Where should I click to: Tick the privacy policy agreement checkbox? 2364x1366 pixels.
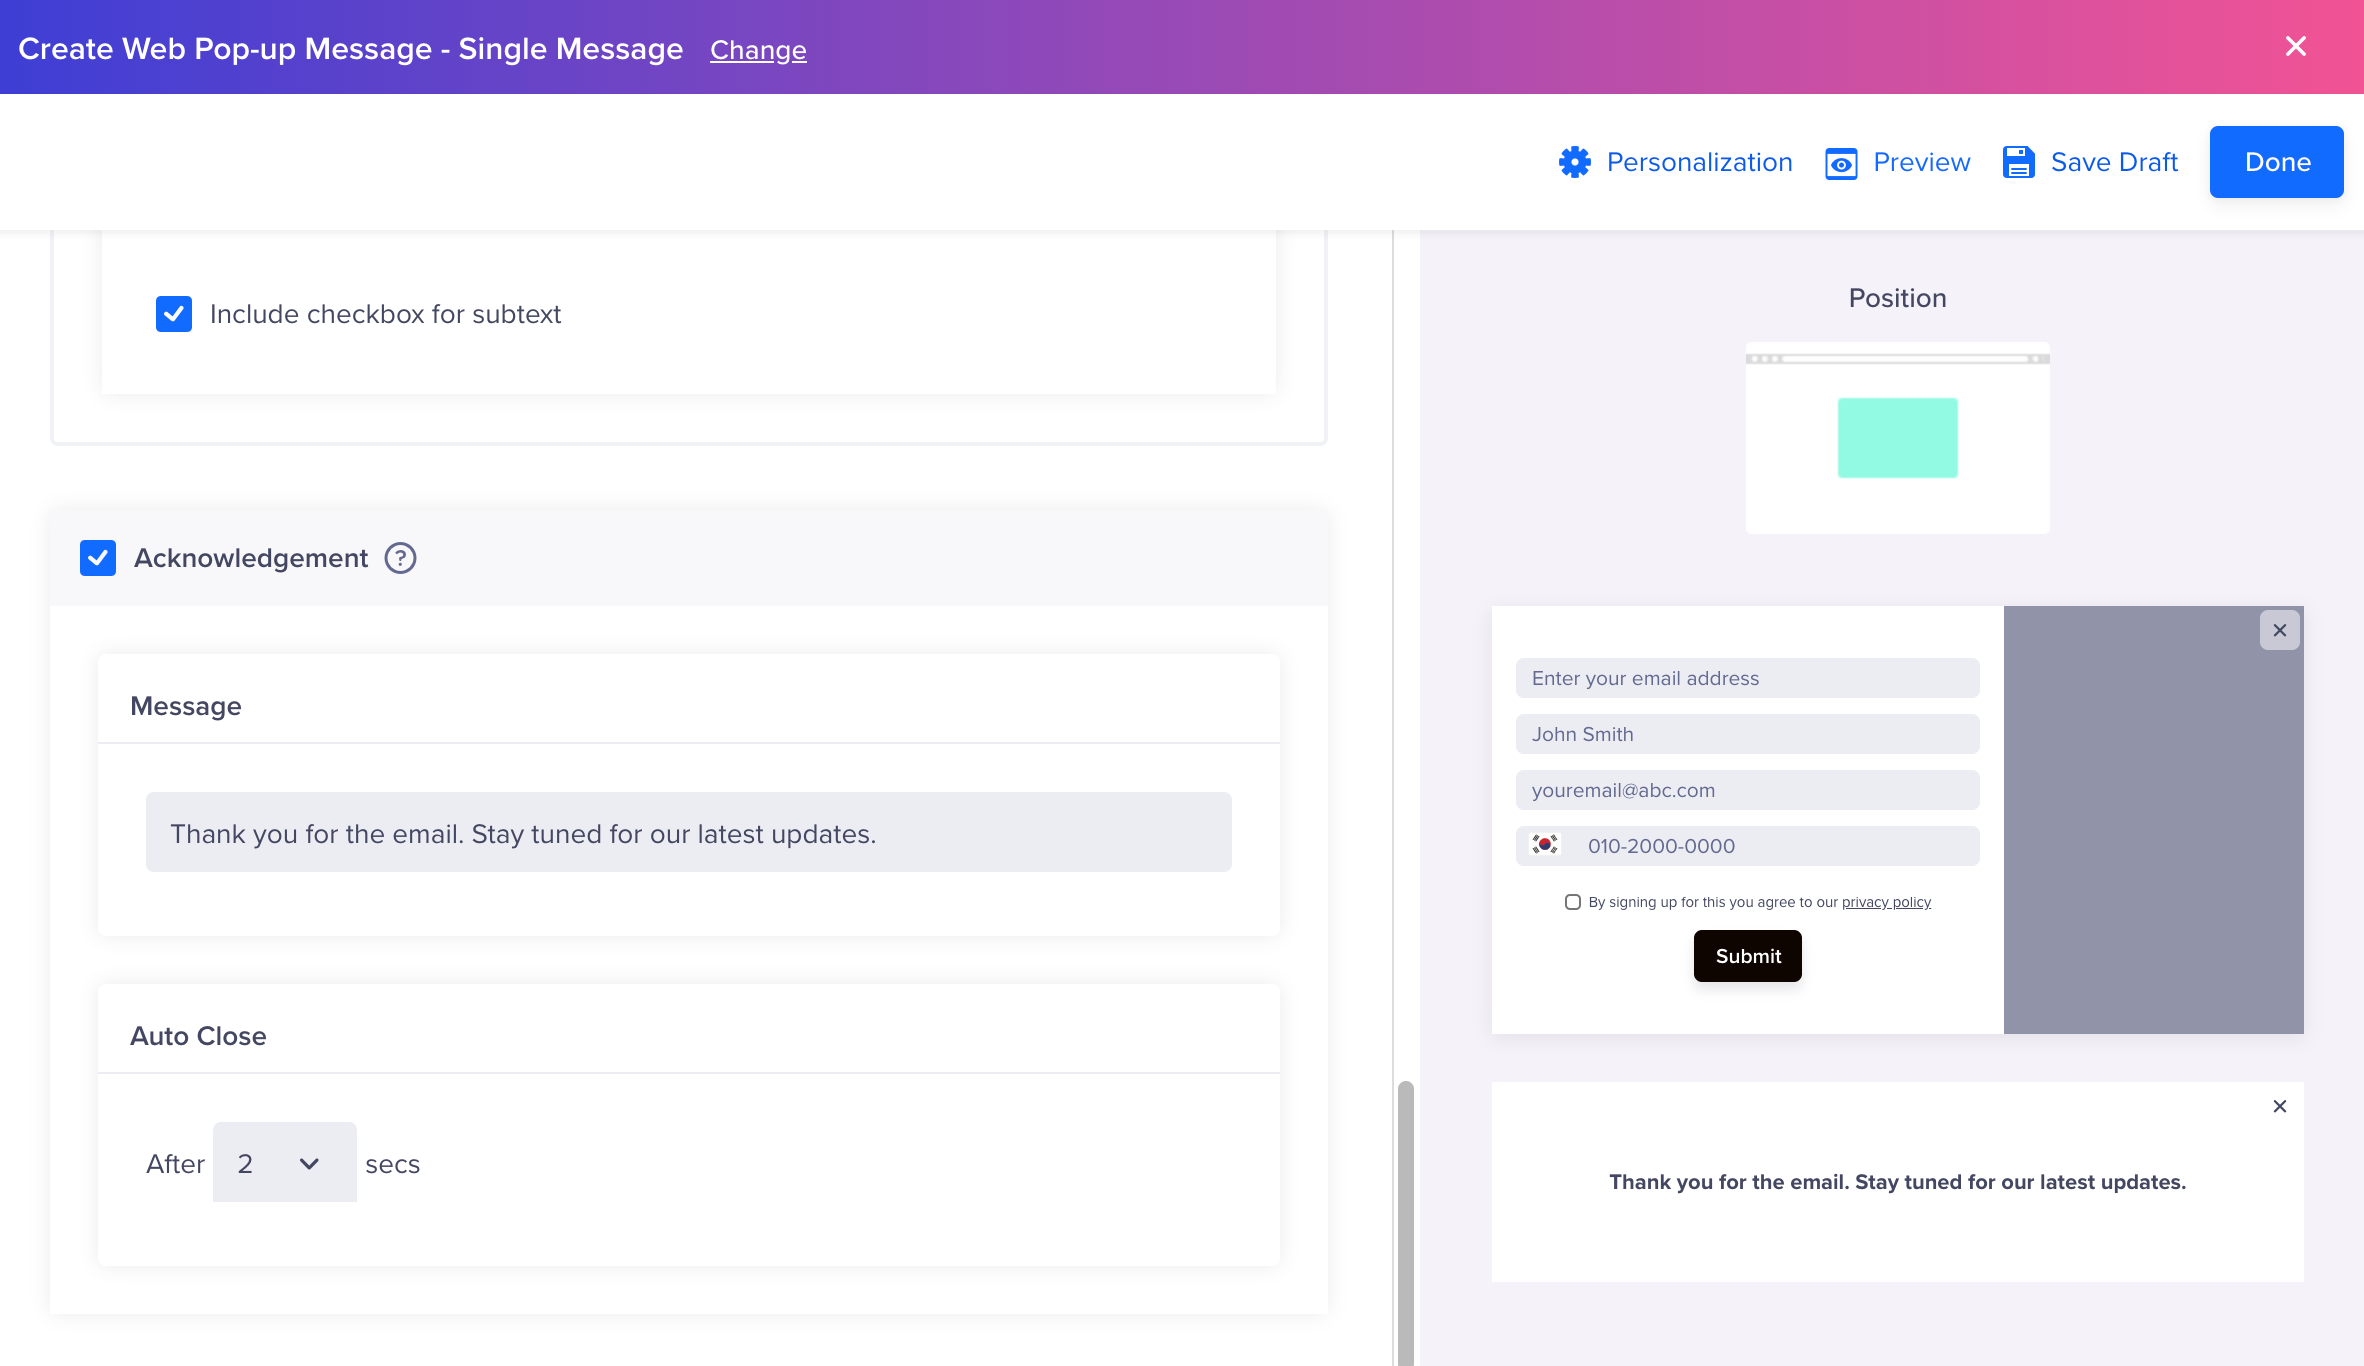tap(1573, 902)
